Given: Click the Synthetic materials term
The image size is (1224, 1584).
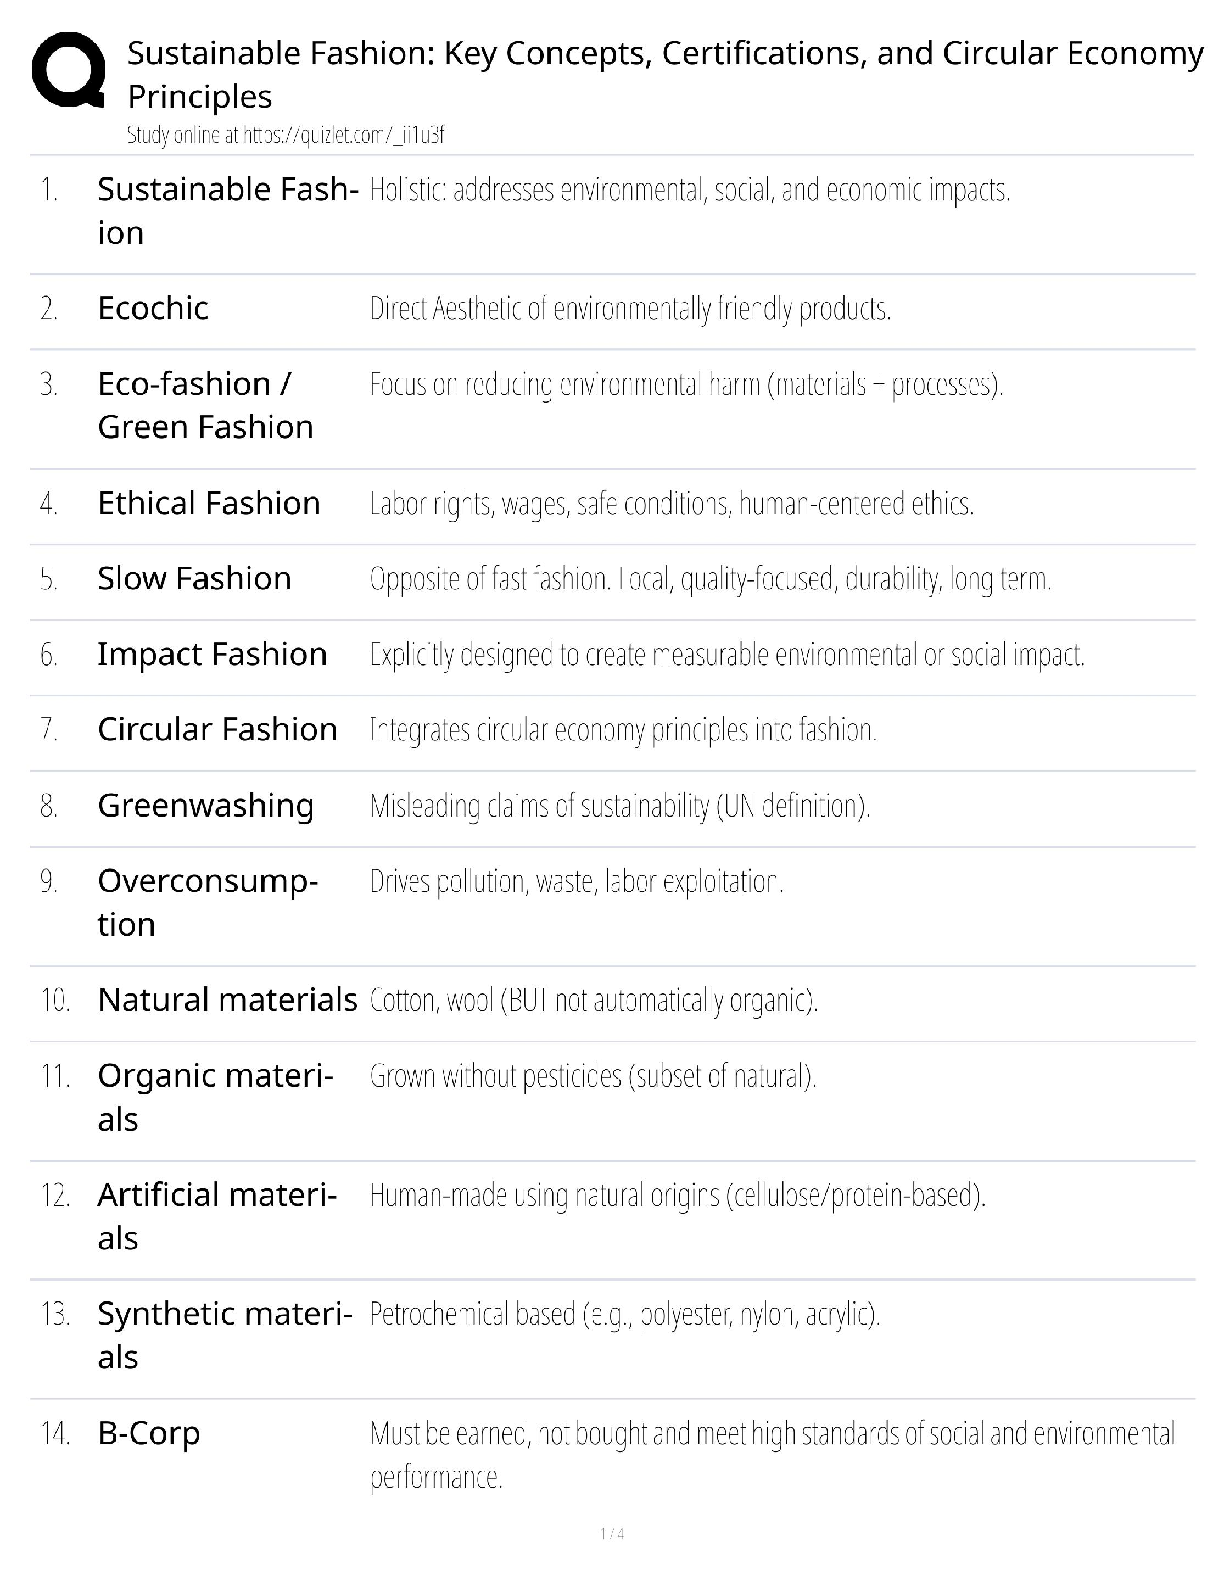Looking at the screenshot, I should 224,1335.
